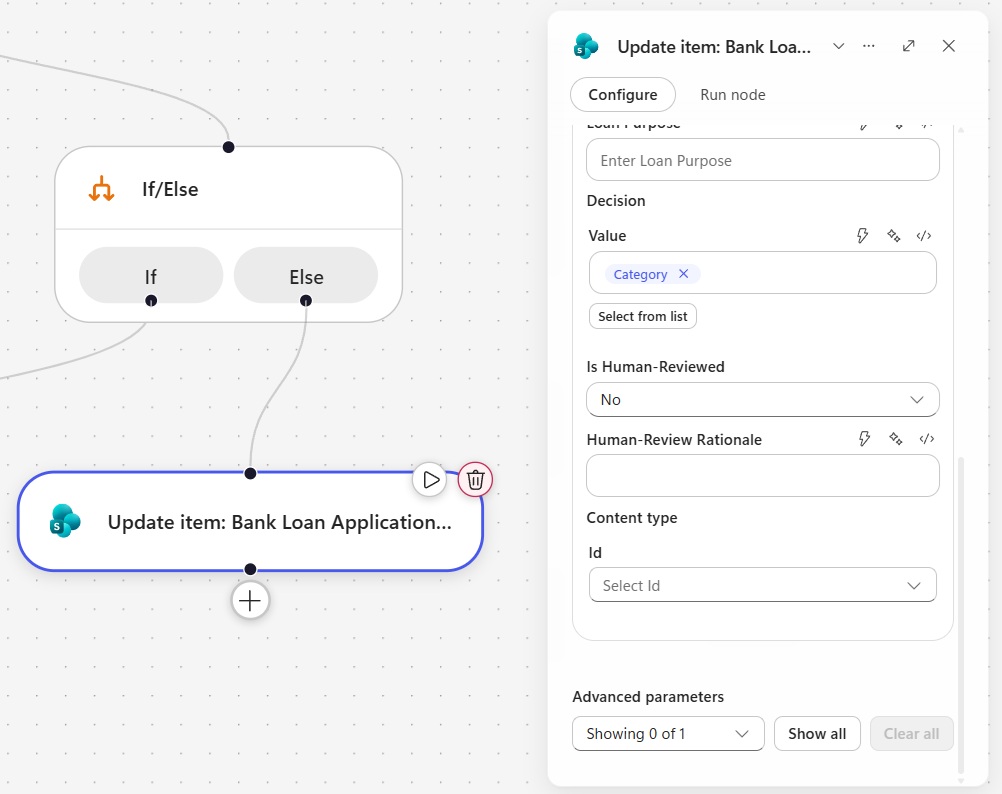Remove the Category token from Value field

[x=683, y=274]
